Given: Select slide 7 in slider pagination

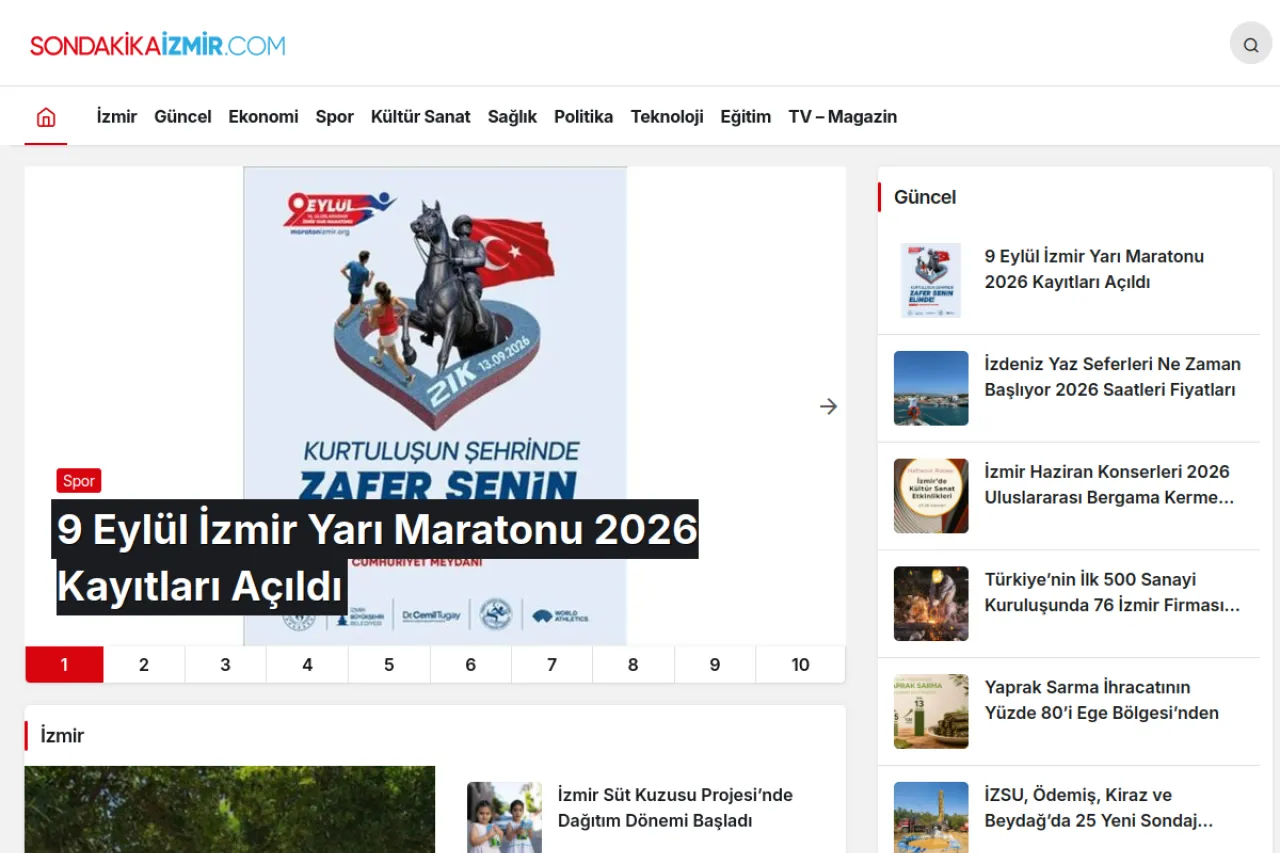Looking at the screenshot, I should point(552,664).
